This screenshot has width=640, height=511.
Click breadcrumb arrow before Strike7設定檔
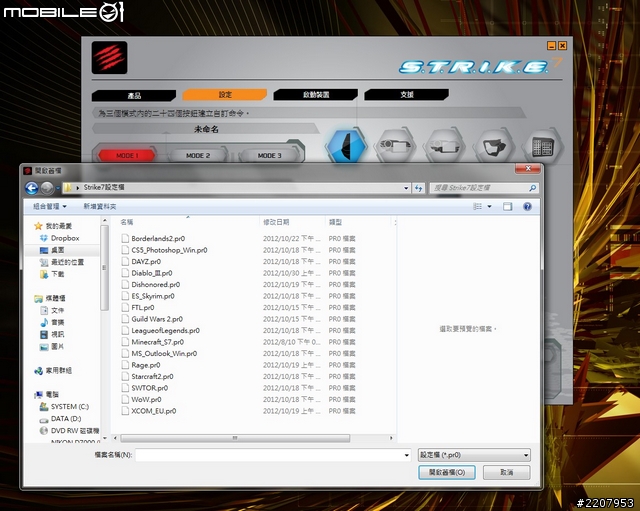click(78, 188)
